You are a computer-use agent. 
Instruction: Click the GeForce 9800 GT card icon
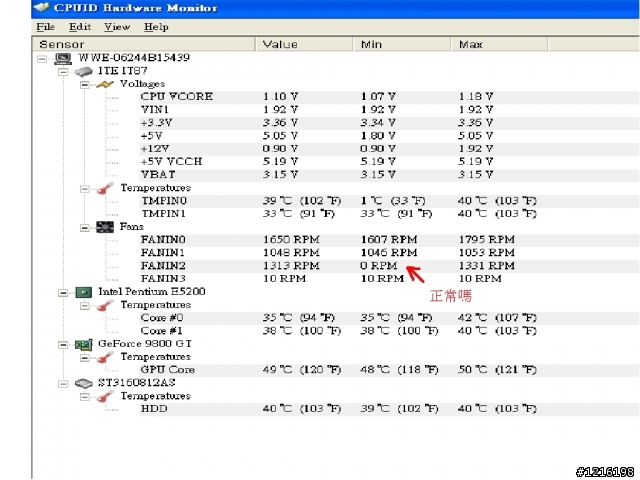point(84,344)
